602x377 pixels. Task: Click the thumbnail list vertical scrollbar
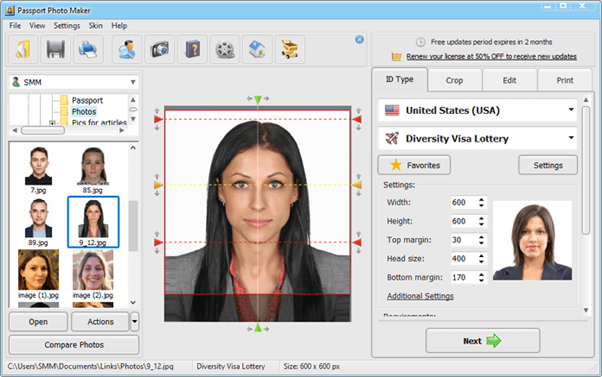coord(133,225)
